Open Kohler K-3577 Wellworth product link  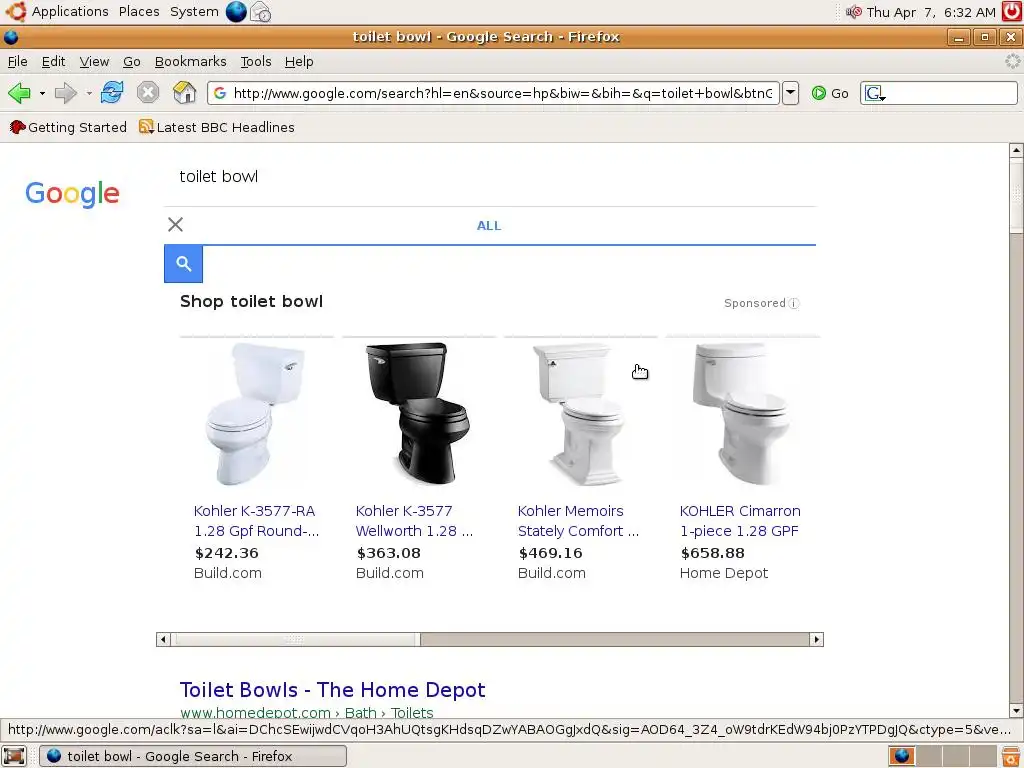(x=414, y=520)
